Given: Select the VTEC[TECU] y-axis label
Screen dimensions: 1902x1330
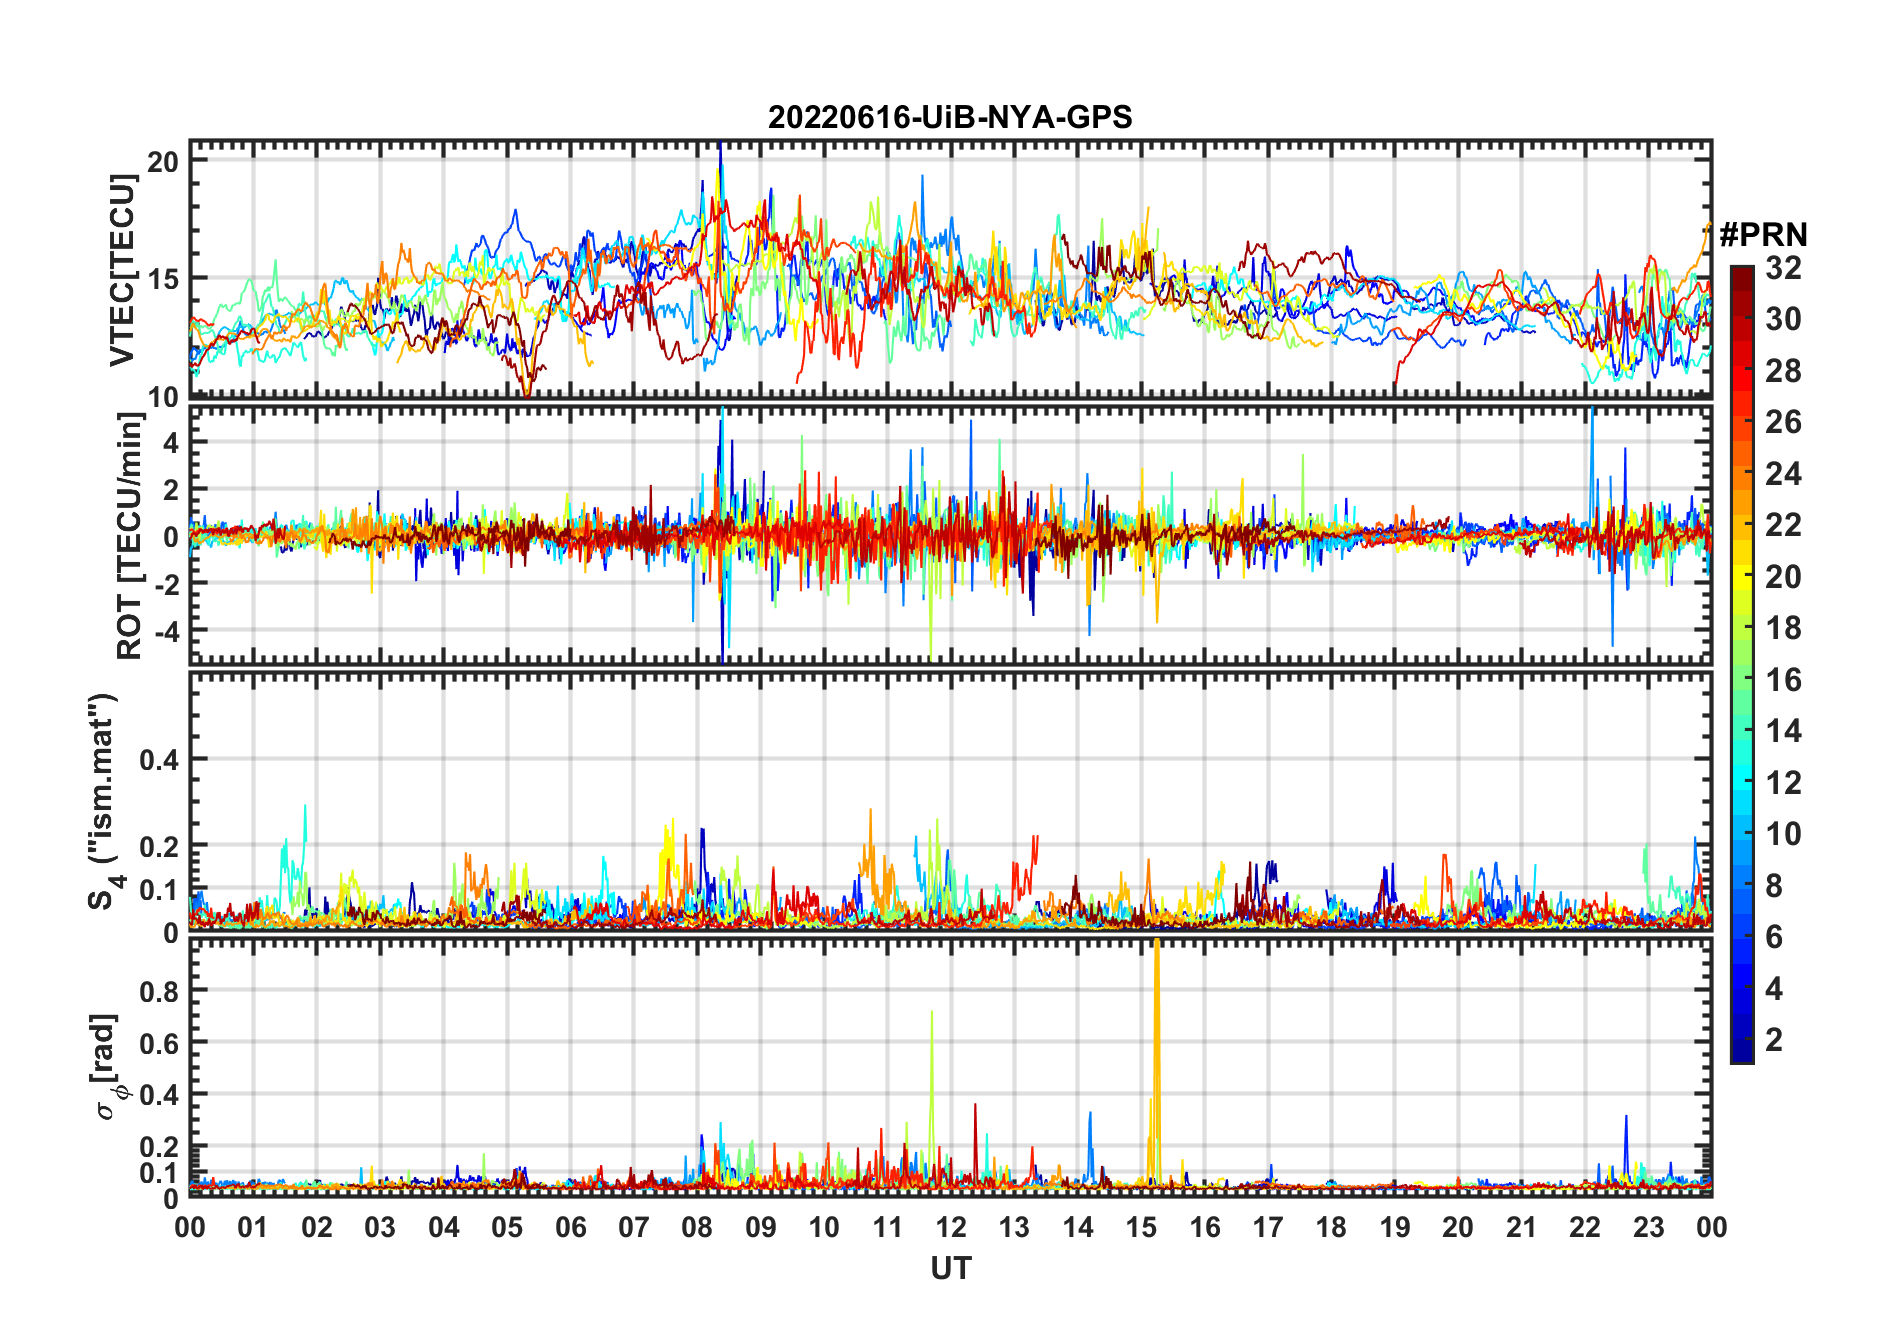Looking at the screenshot, I should 122,270.
